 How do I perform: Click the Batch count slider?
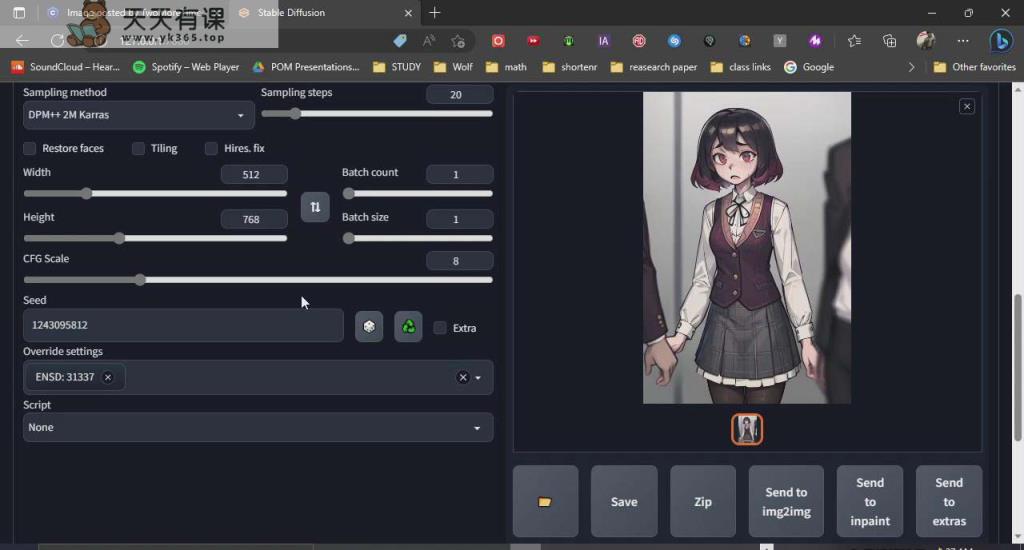(x=417, y=193)
